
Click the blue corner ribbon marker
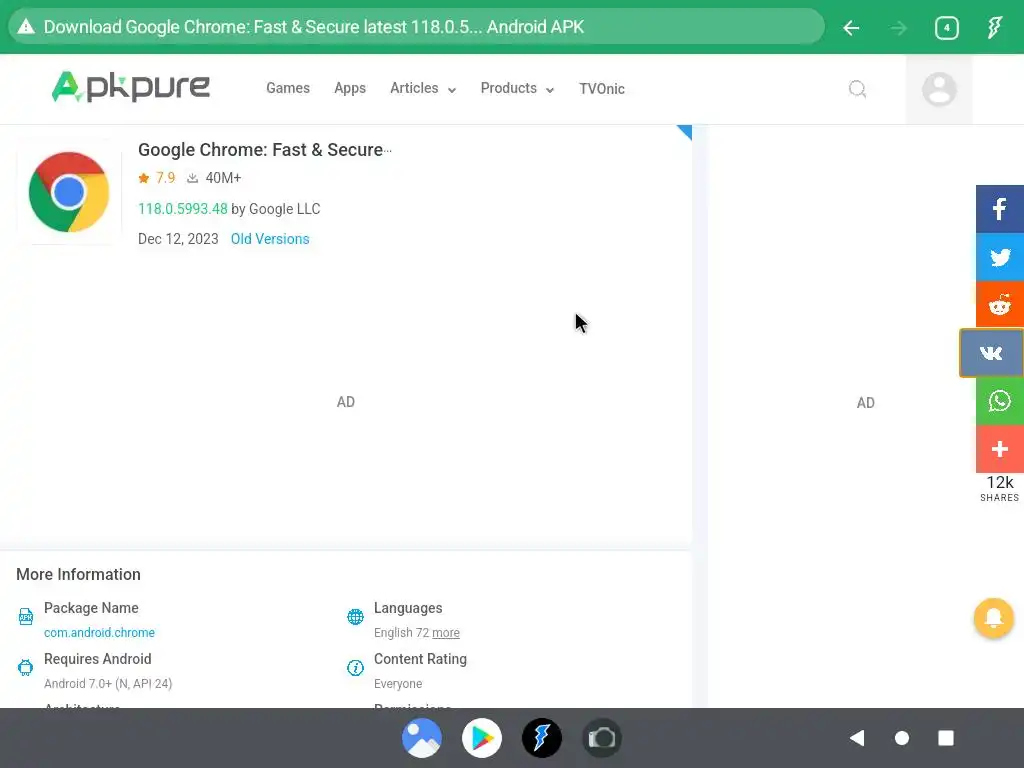coord(686,131)
